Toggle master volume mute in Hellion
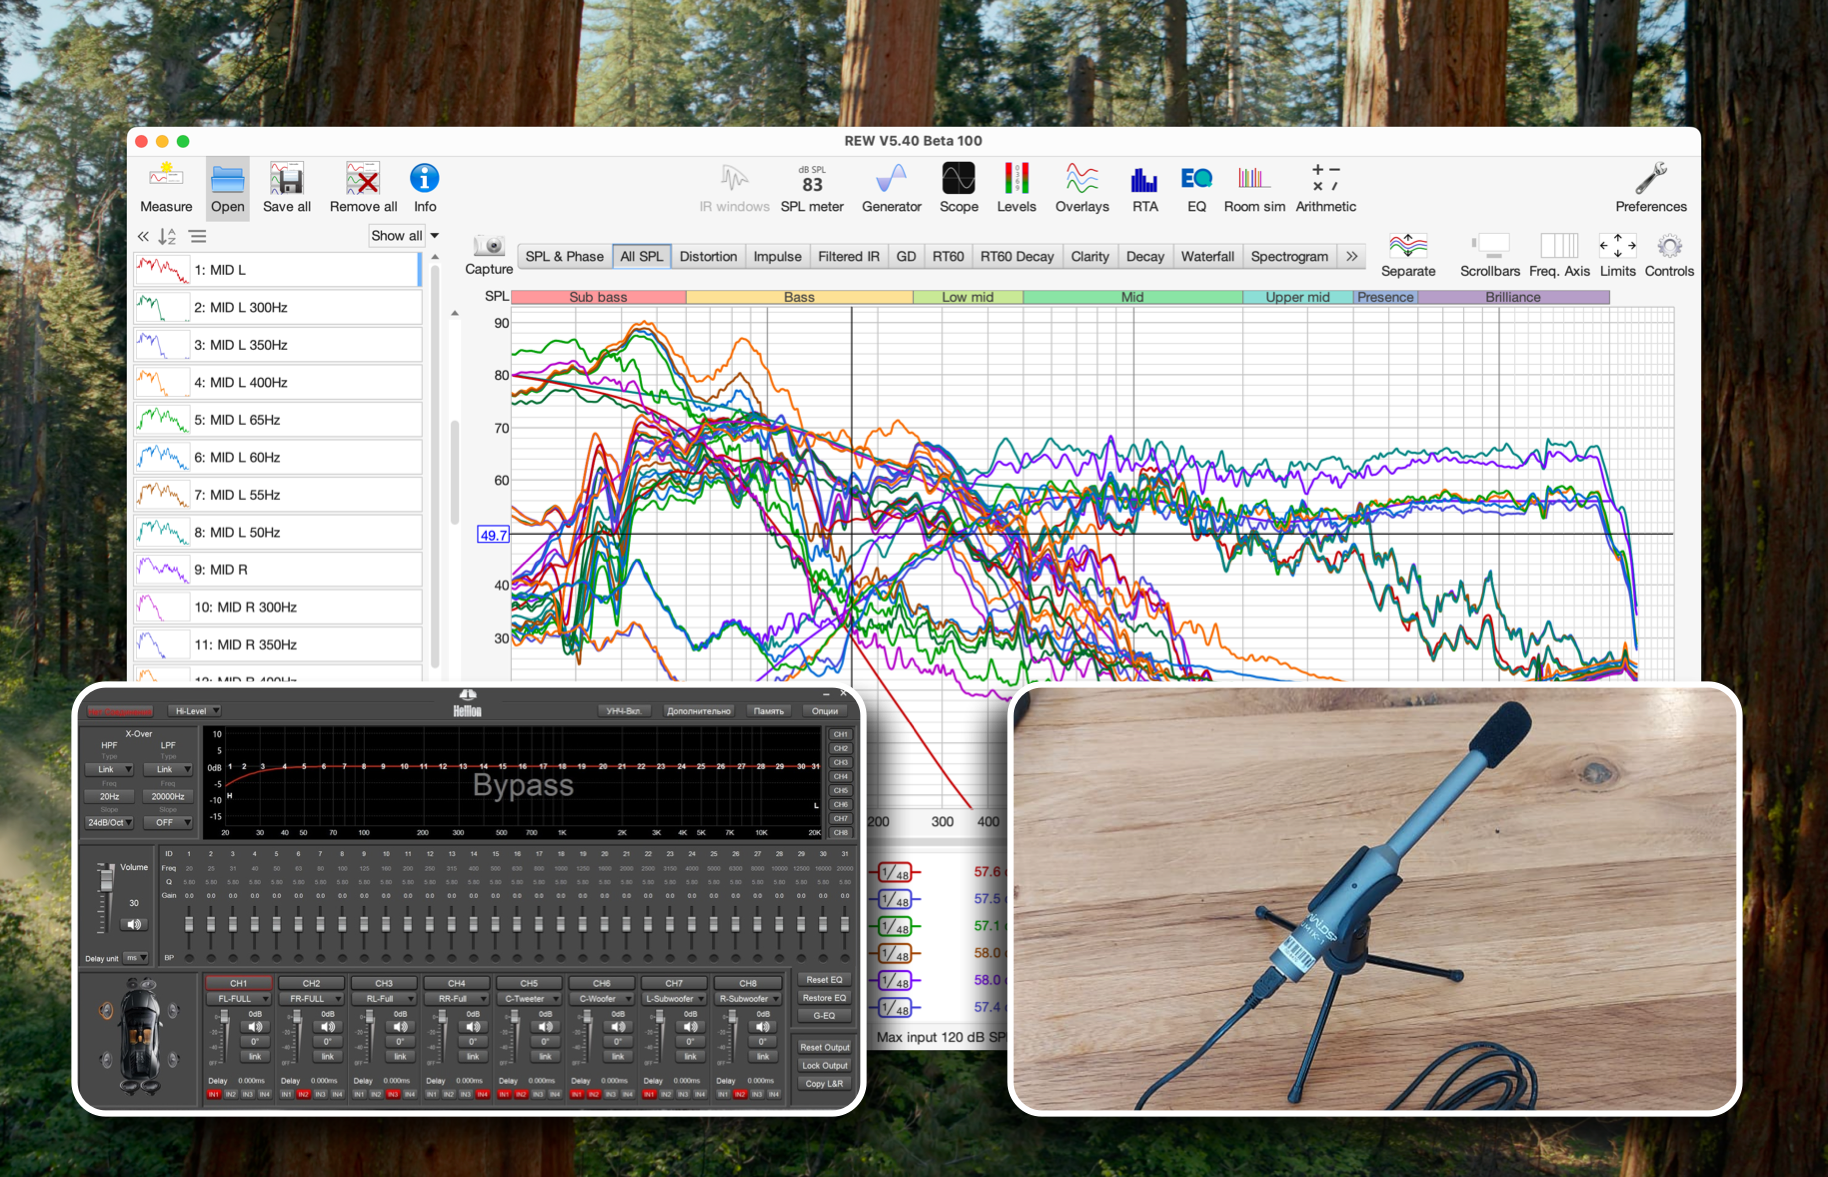This screenshot has width=1828, height=1177. tap(134, 924)
